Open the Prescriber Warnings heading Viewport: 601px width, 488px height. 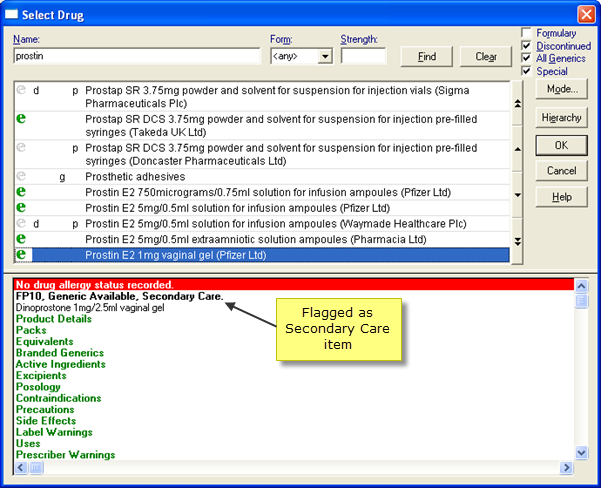pyautogui.click(x=65, y=455)
